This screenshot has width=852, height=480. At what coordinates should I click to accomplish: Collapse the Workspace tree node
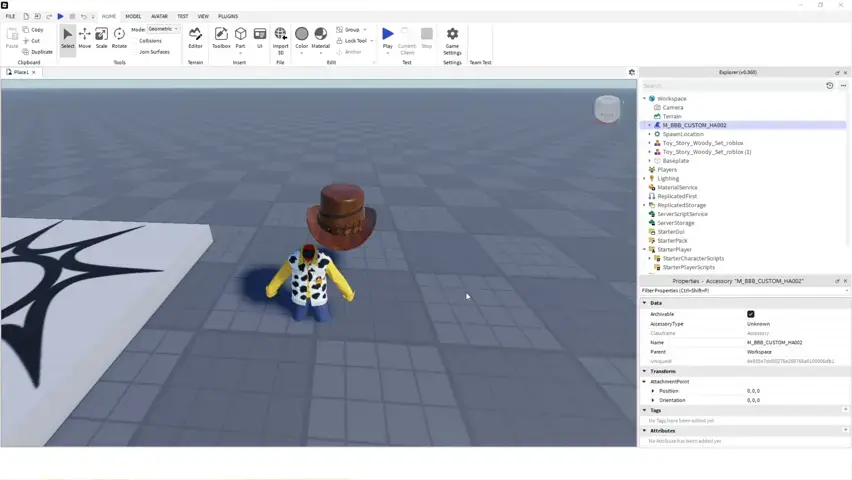(644, 99)
